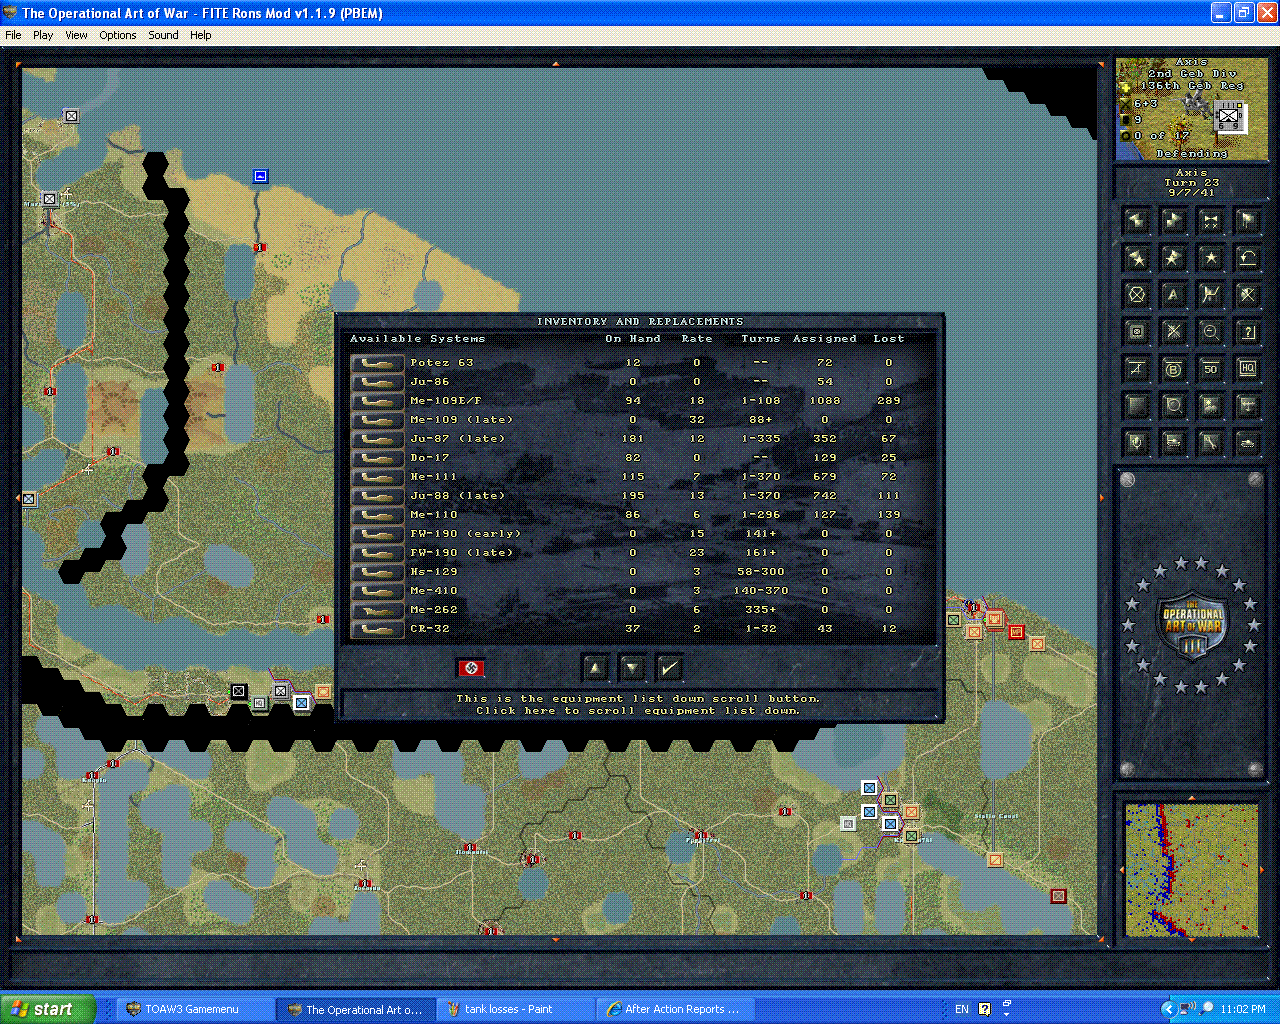Click the German flag button in the dialog

point(472,668)
